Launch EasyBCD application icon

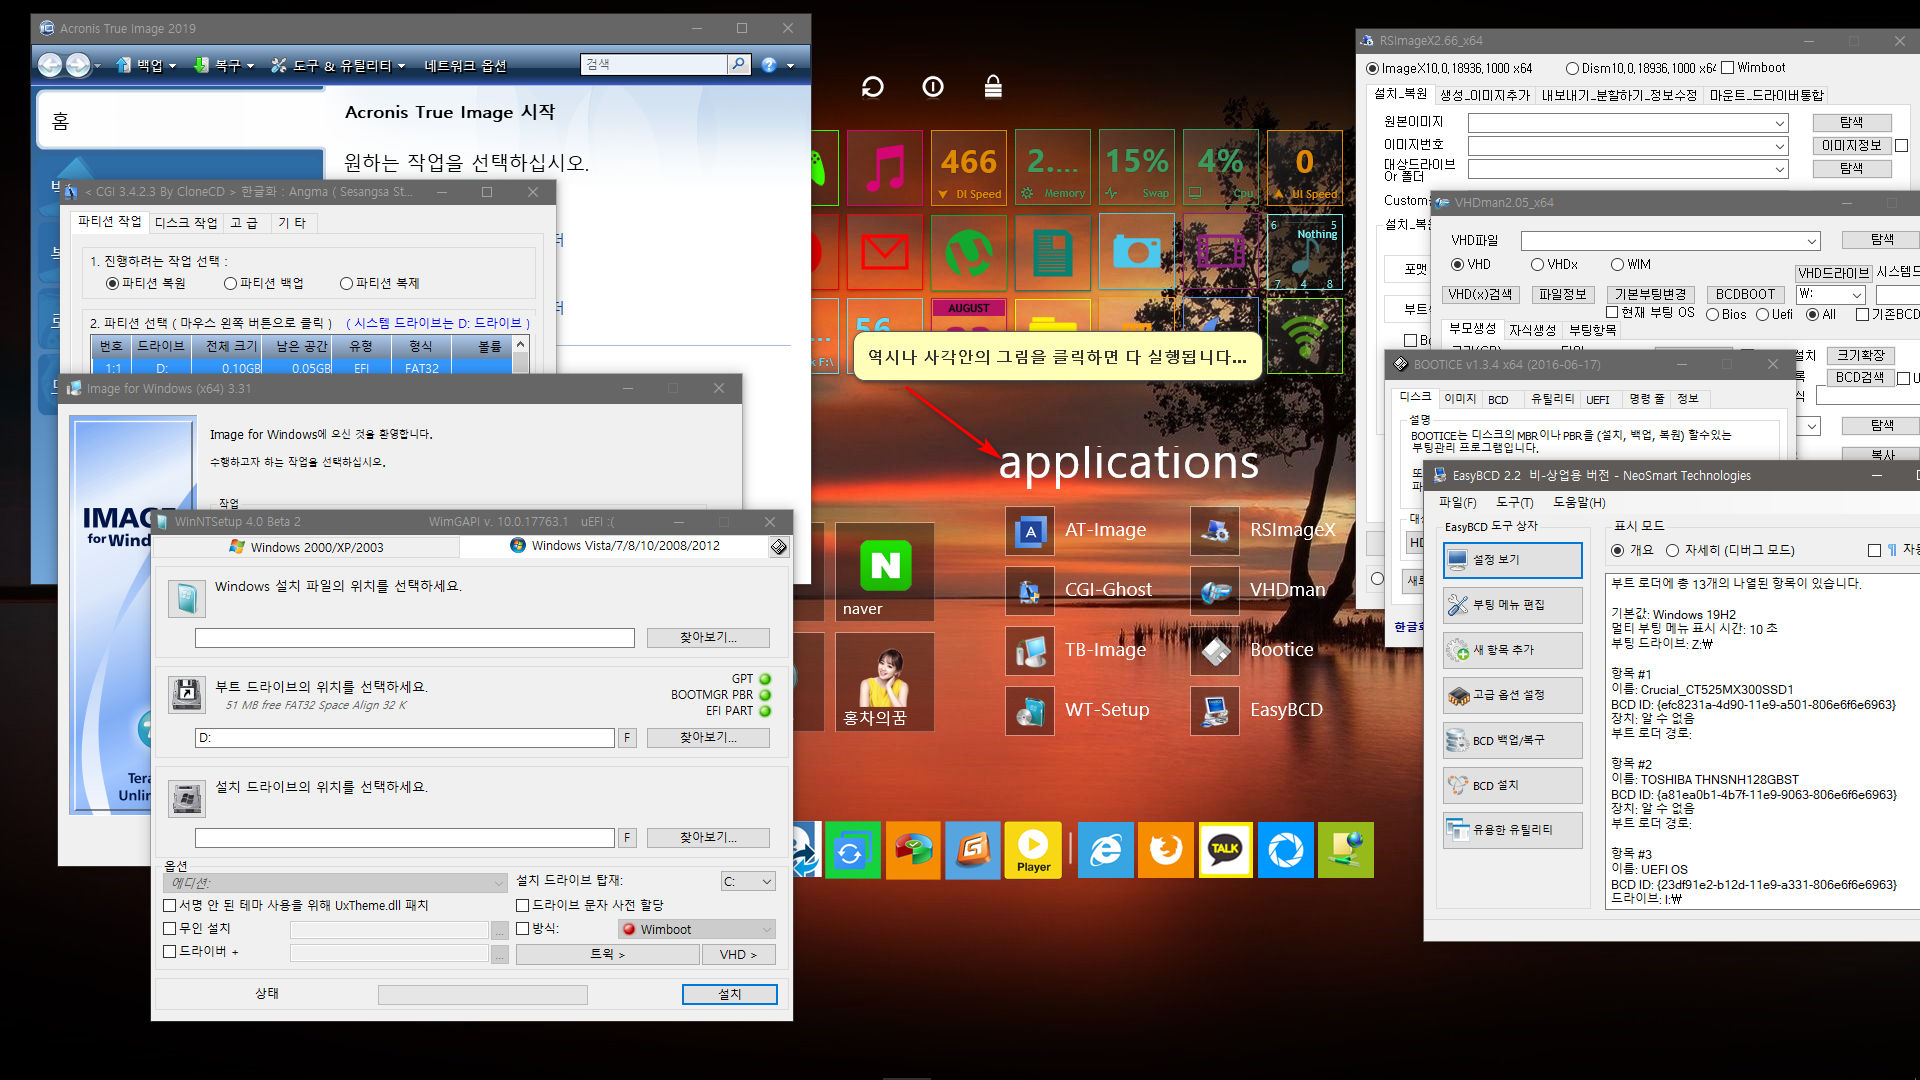(x=1215, y=711)
